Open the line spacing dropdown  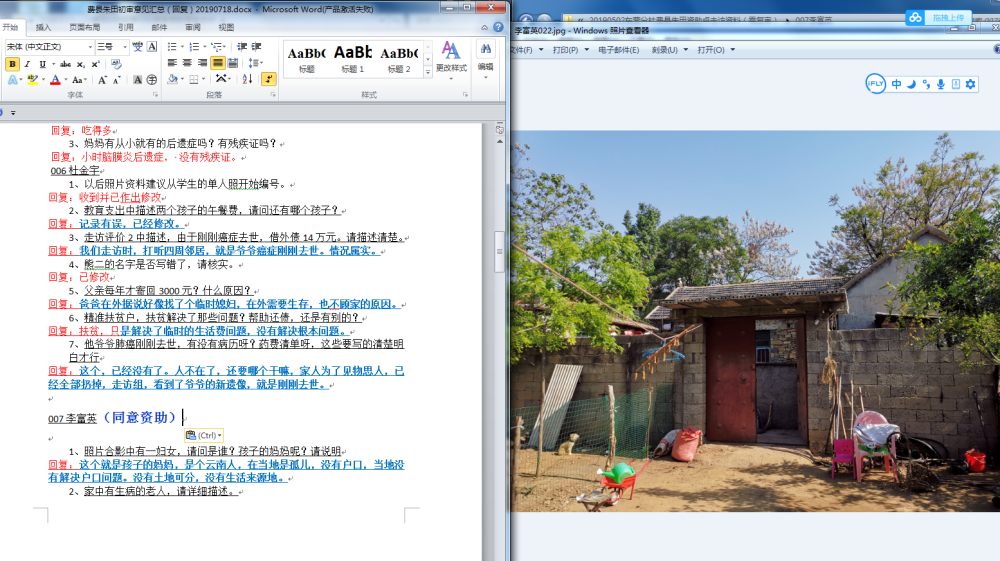coord(255,62)
